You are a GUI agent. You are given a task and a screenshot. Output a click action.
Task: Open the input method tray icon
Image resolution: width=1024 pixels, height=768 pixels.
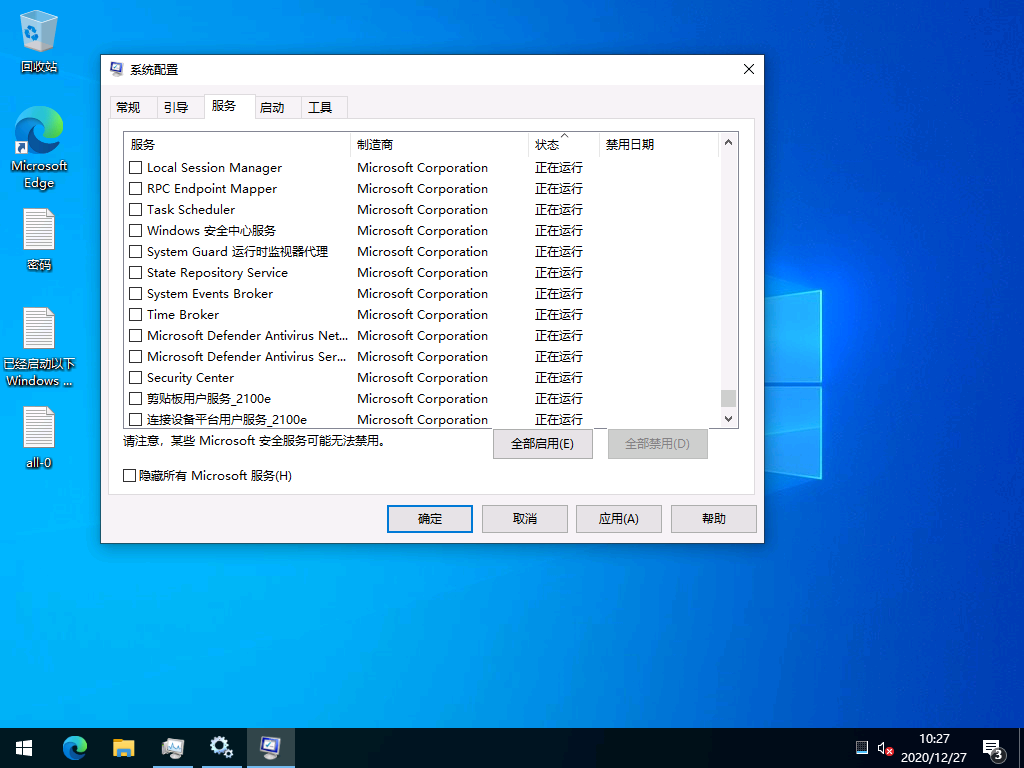click(862, 747)
